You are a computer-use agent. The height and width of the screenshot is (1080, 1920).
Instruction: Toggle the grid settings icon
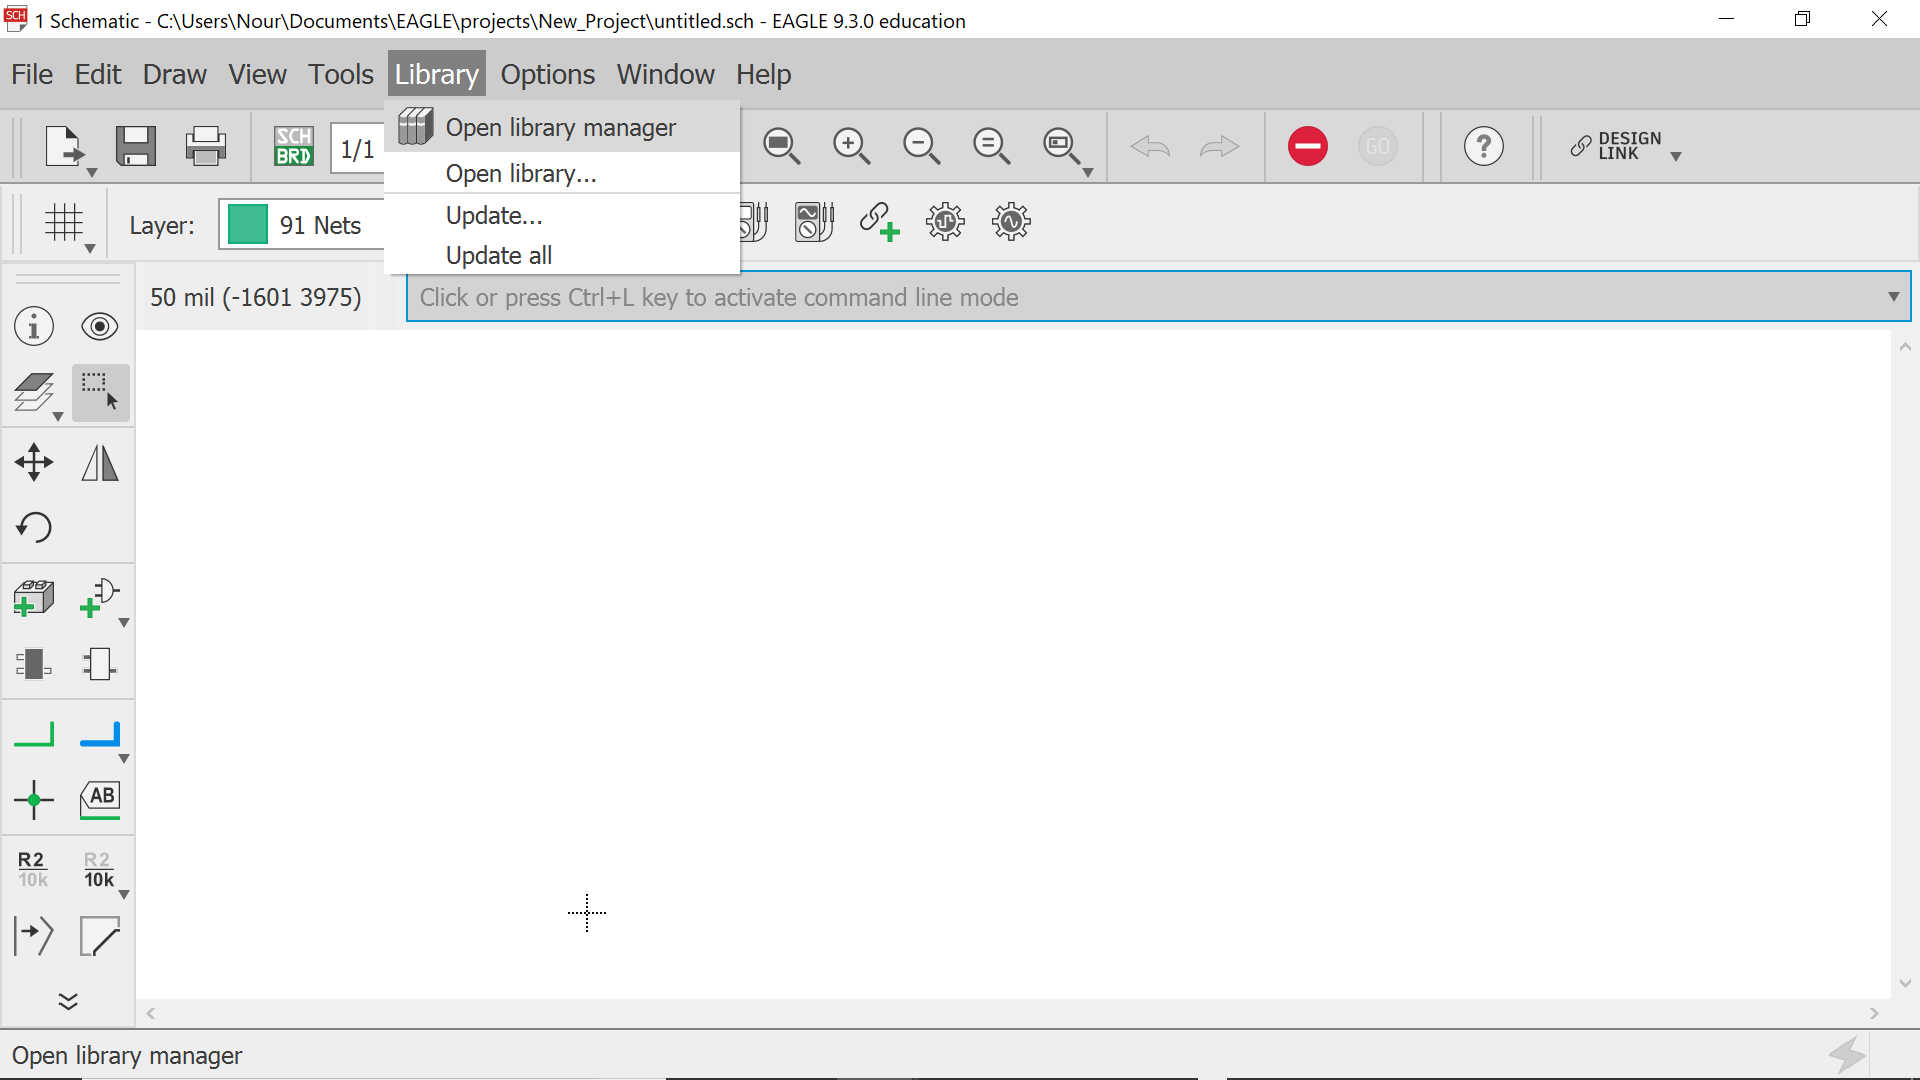[x=64, y=222]
